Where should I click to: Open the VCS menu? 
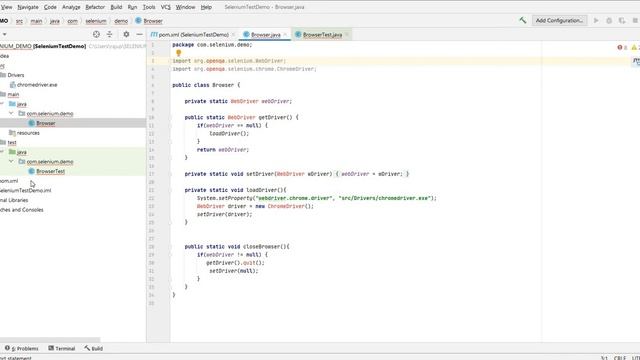point(166,7)
